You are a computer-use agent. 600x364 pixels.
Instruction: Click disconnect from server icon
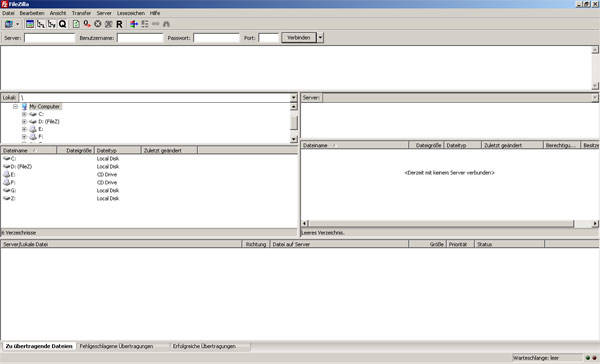[108, 24]
